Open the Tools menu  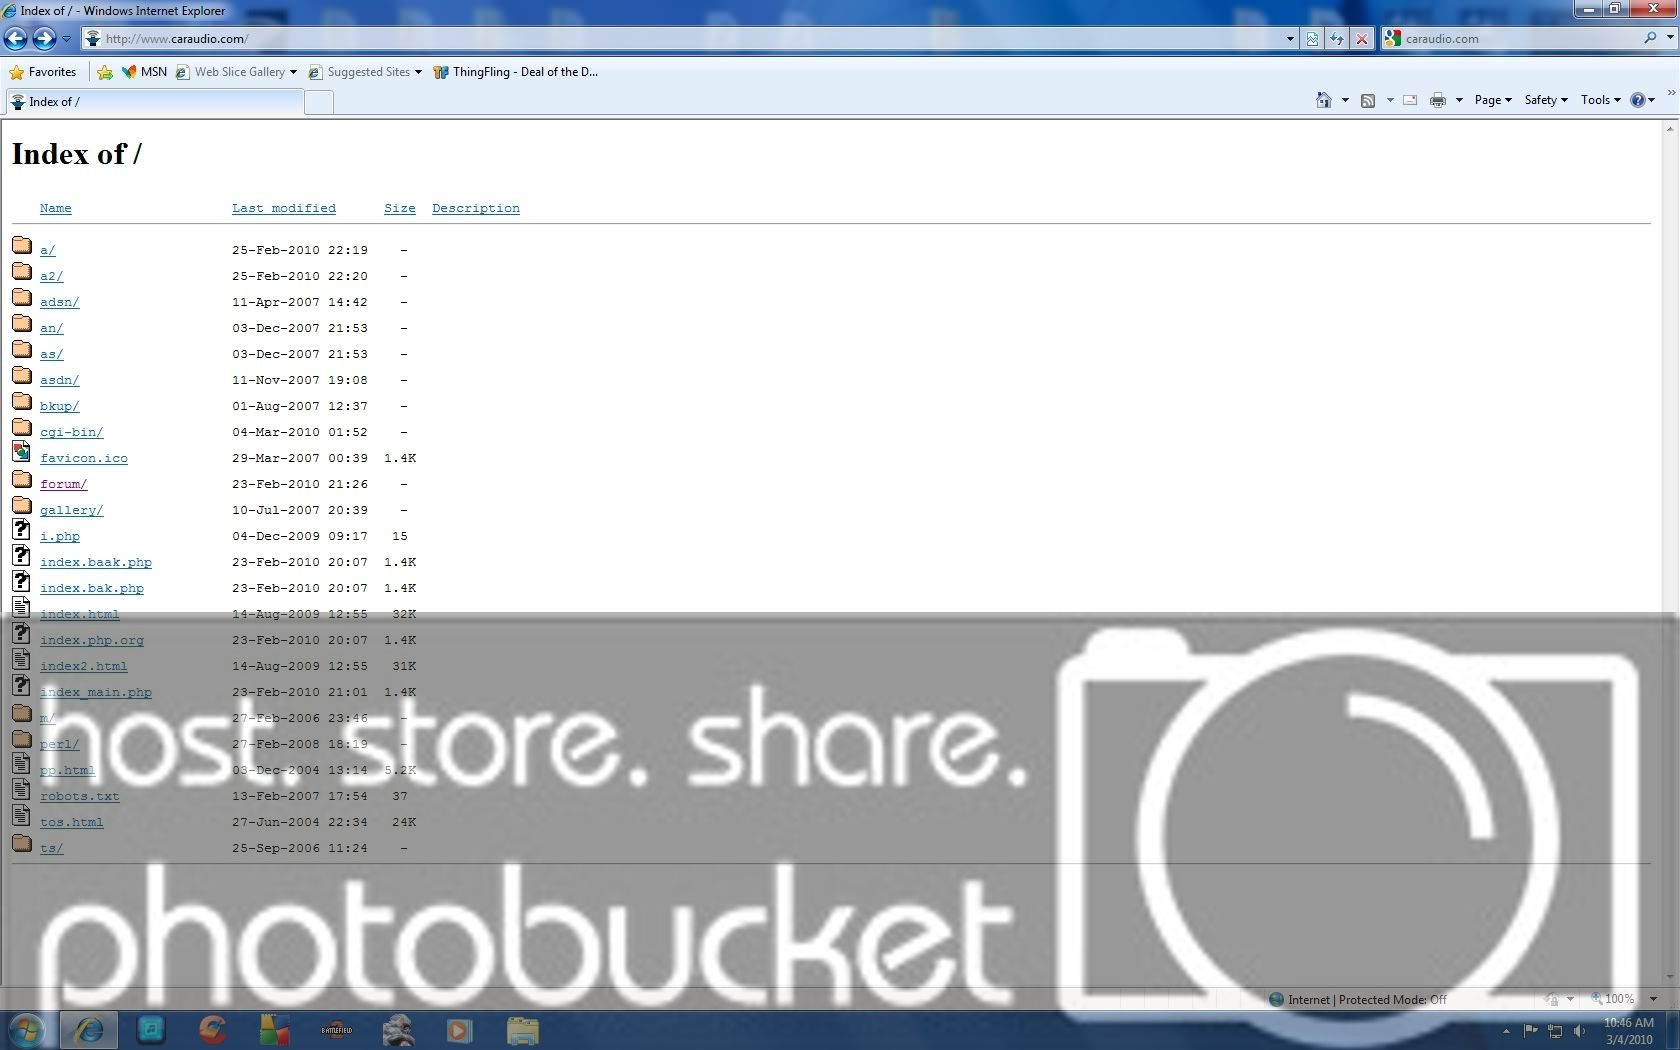coord(1600,100)
